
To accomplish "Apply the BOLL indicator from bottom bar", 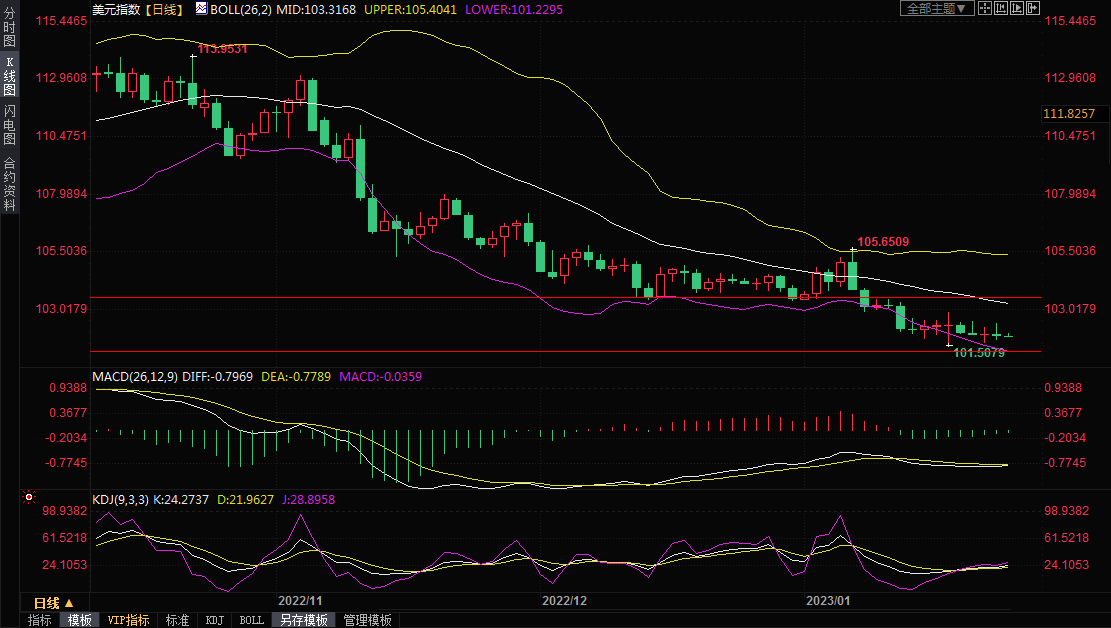I will (x=252, y=620).
